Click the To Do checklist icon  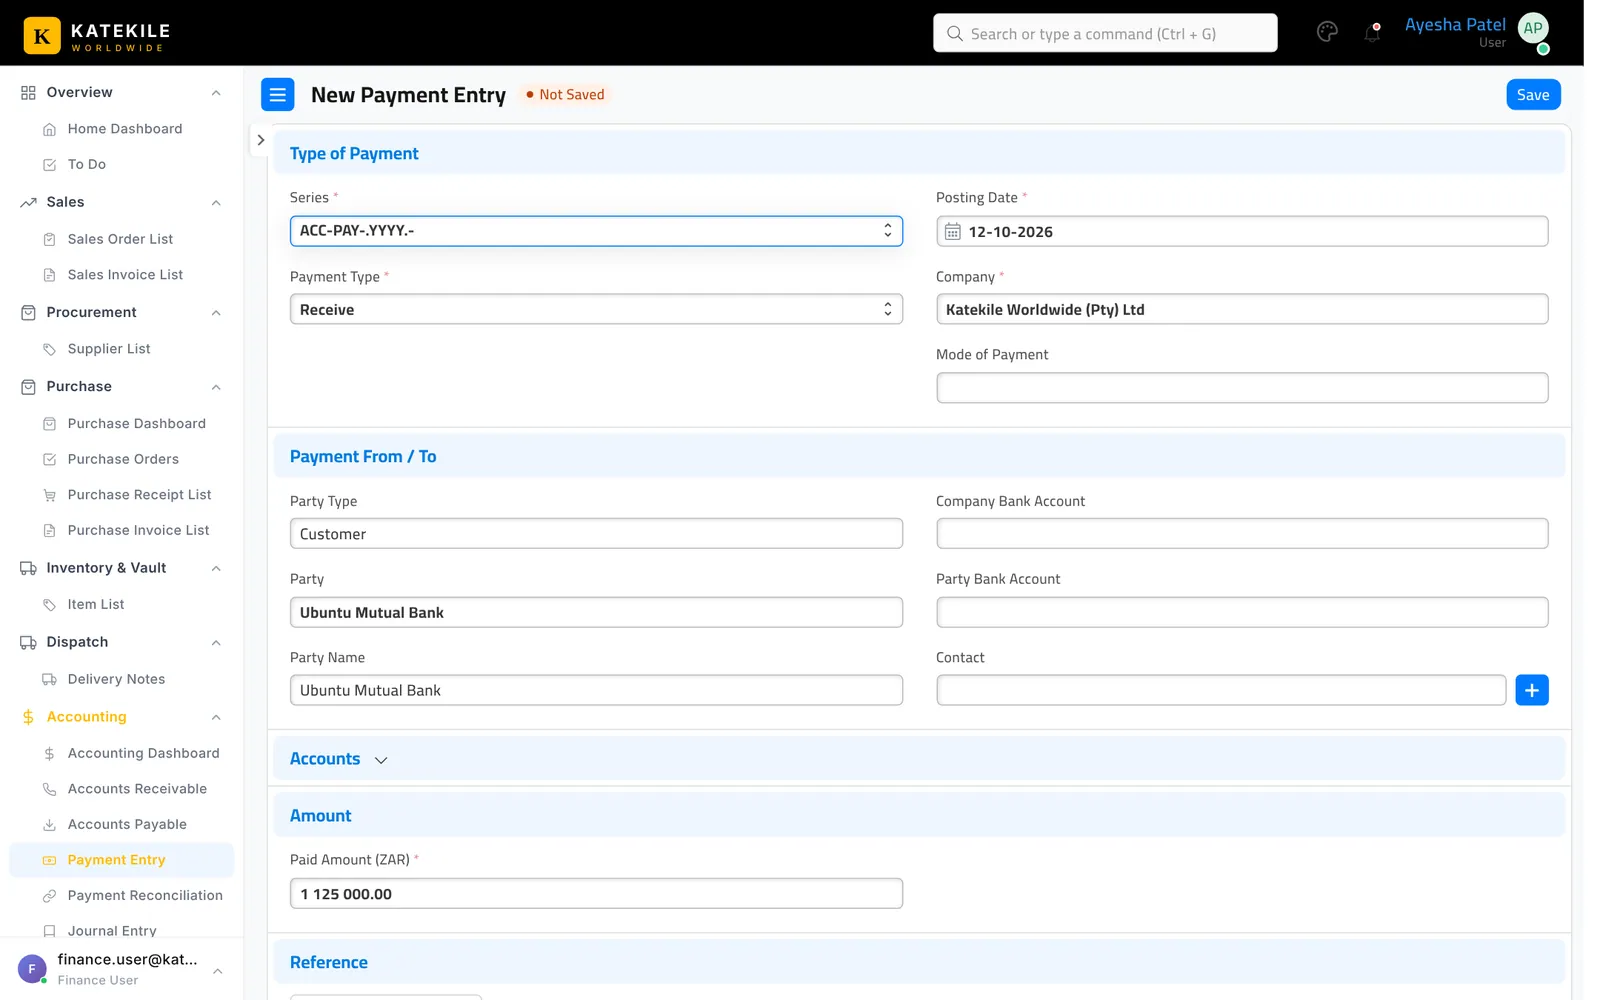49,165
